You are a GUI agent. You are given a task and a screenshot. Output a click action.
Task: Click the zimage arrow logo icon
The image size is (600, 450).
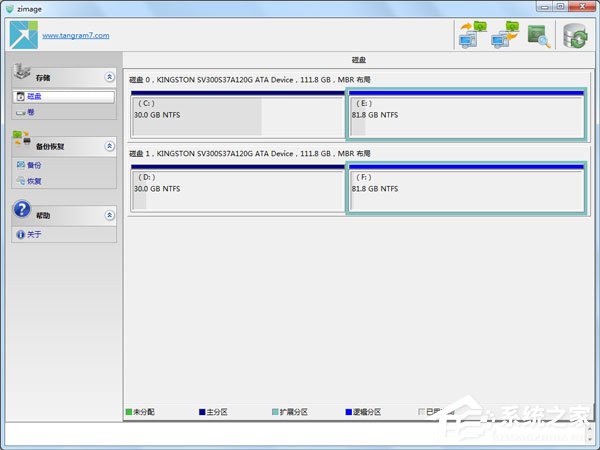[22, 35]
